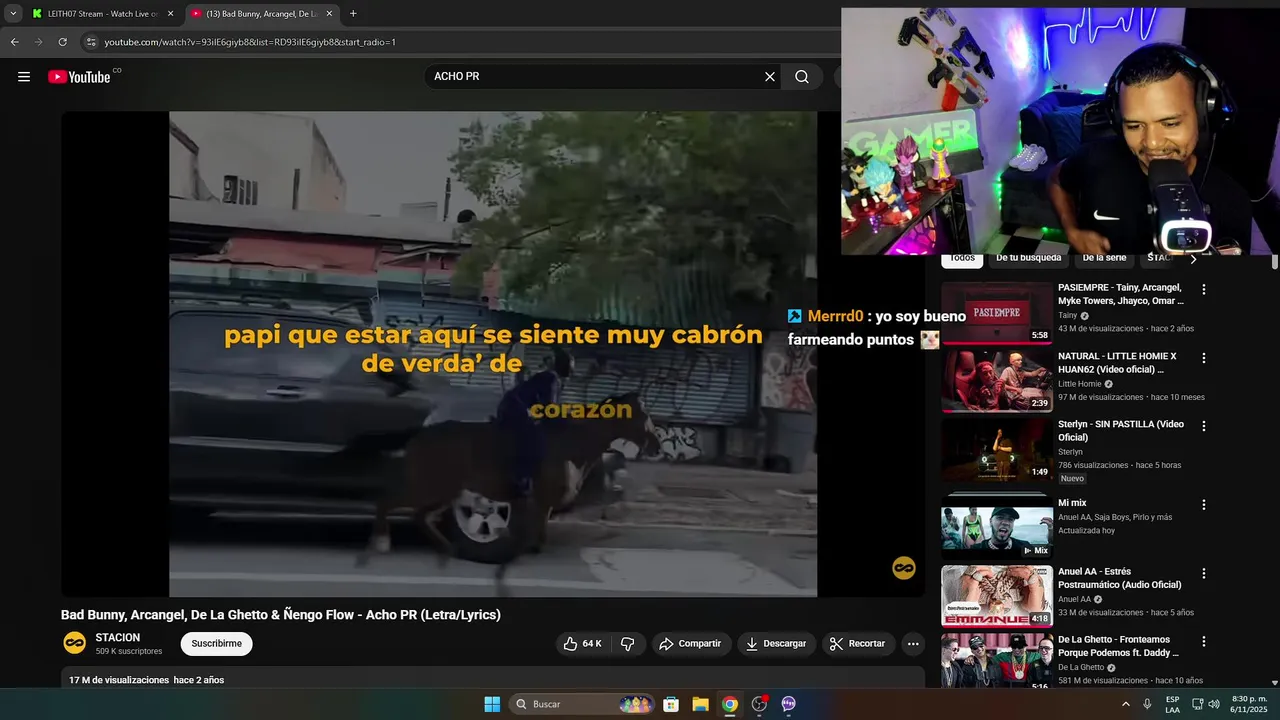Click the microphone tray icon
This screenshot has width=1280, height=720.
(1148, 704)
